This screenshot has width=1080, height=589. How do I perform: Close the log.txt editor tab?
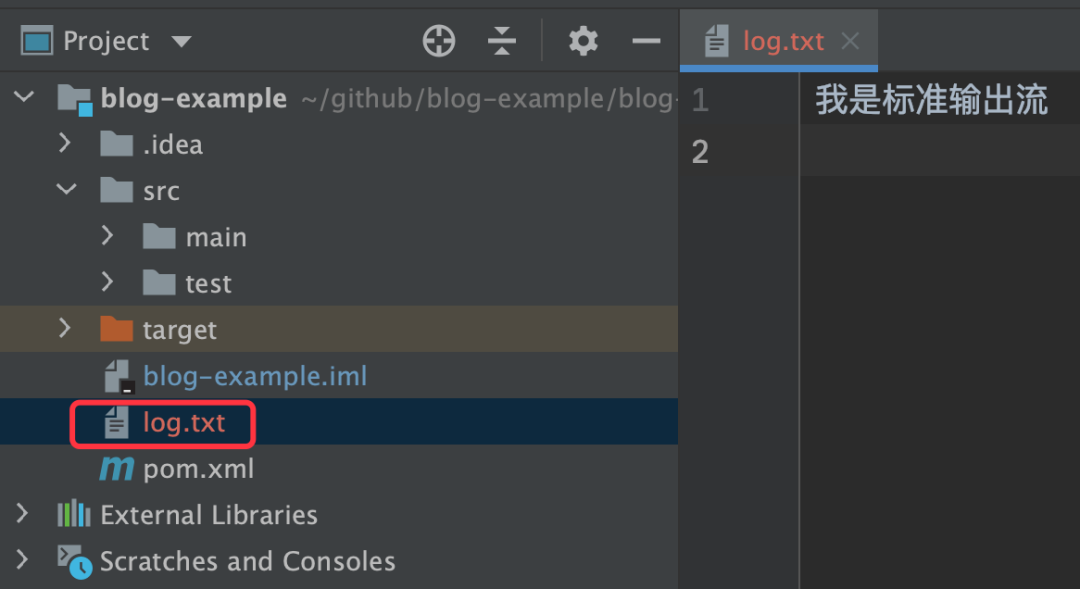pyautogui.click(x=850, y=41)
